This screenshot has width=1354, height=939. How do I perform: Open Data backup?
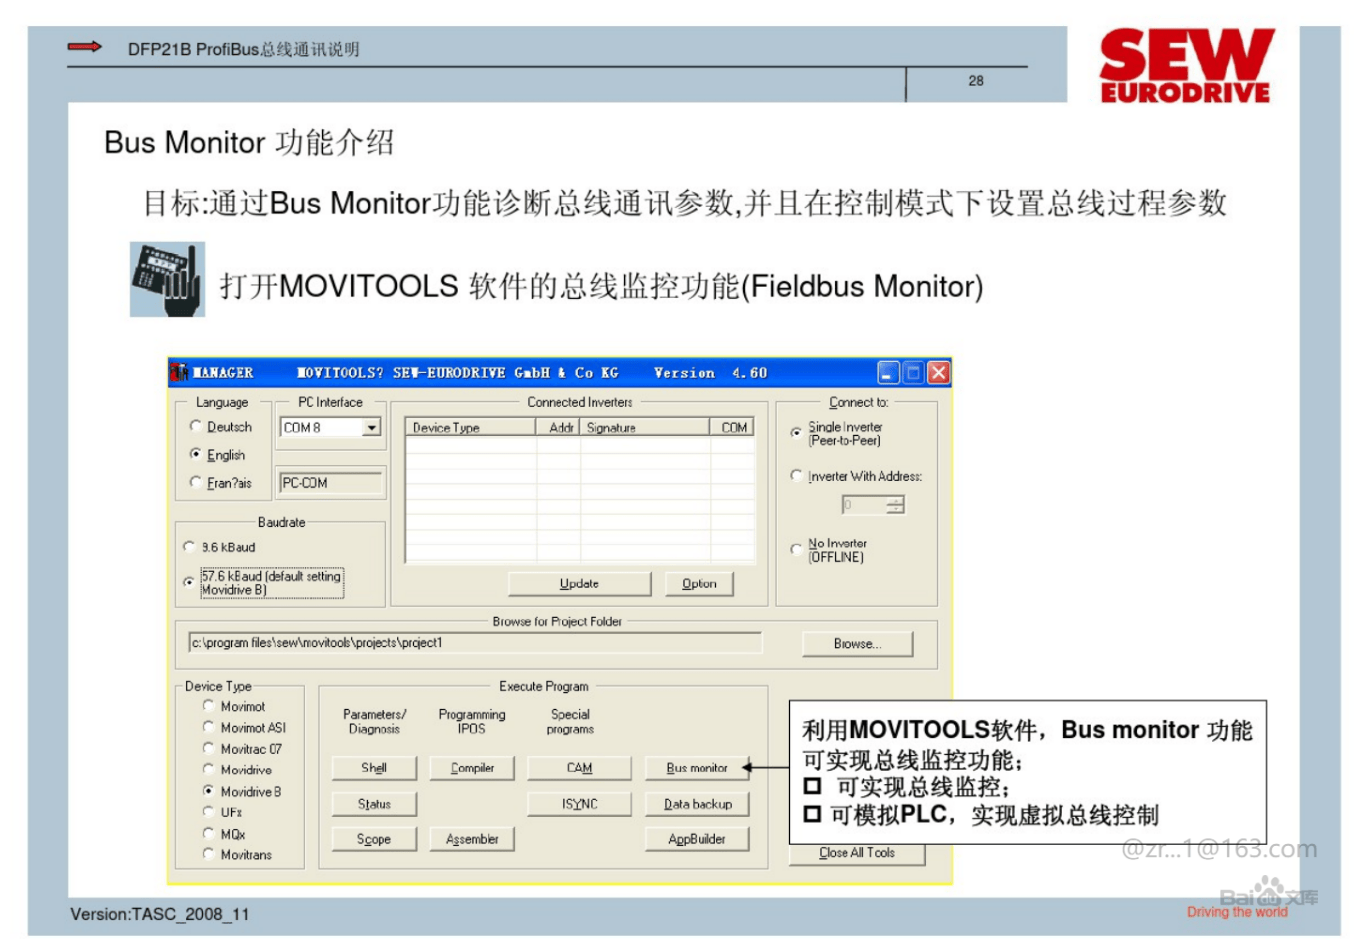(697, 804)
